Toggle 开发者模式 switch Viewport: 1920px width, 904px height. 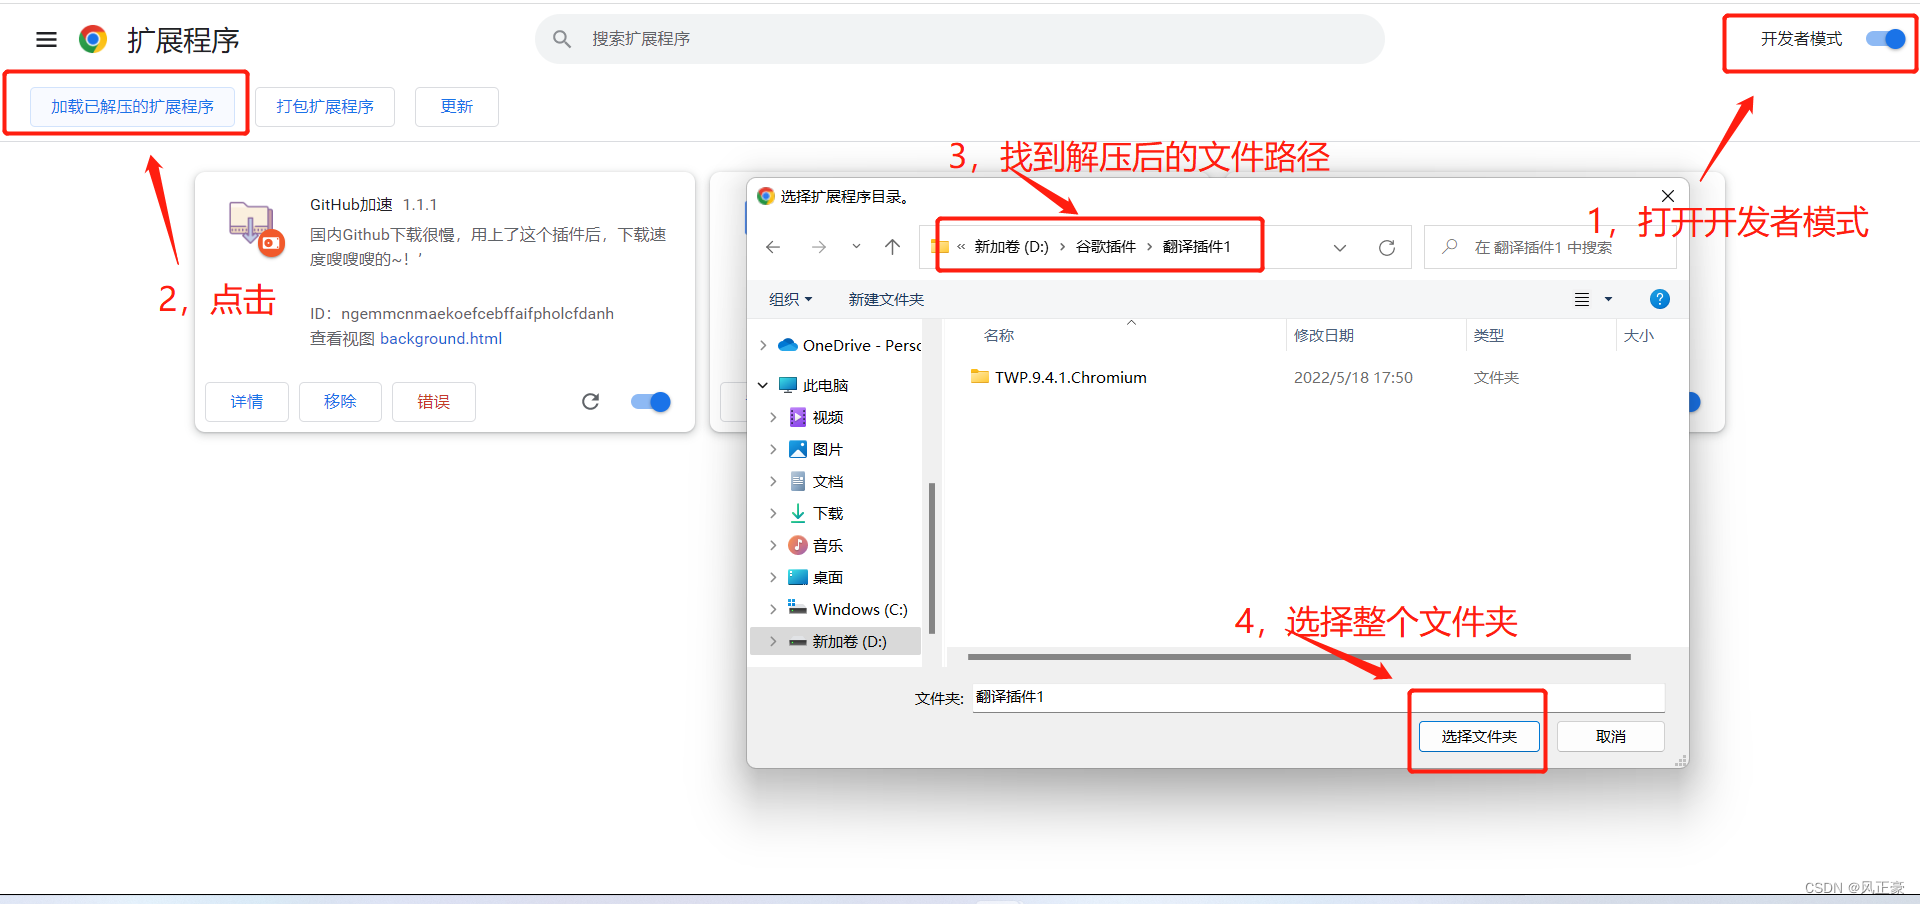click(1886, 39)
